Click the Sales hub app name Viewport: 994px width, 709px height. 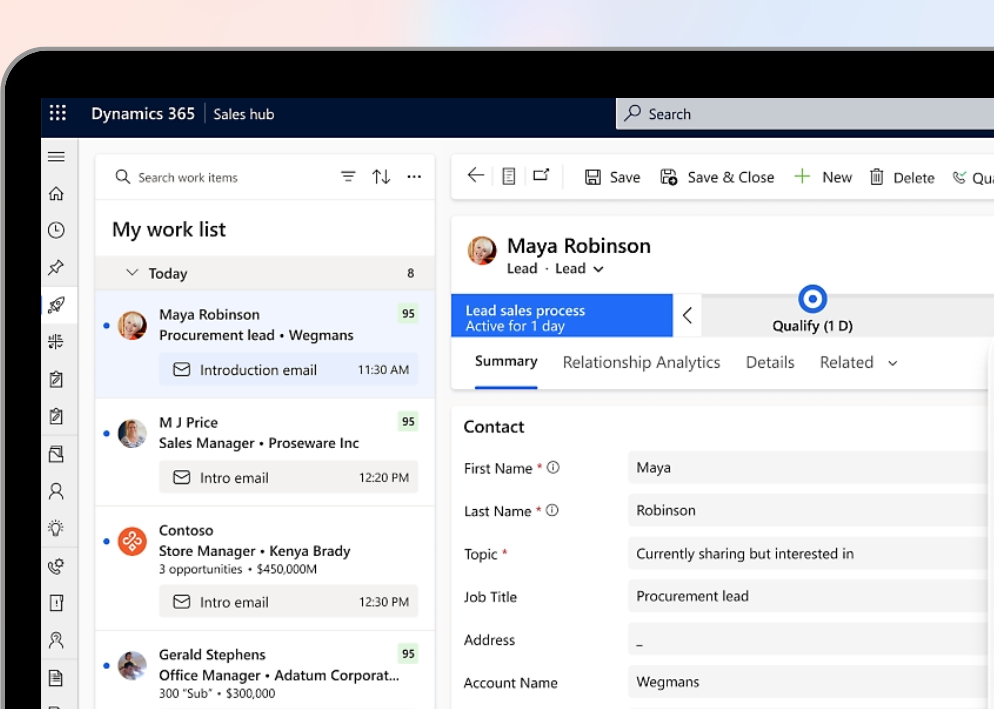pos(243,114)
